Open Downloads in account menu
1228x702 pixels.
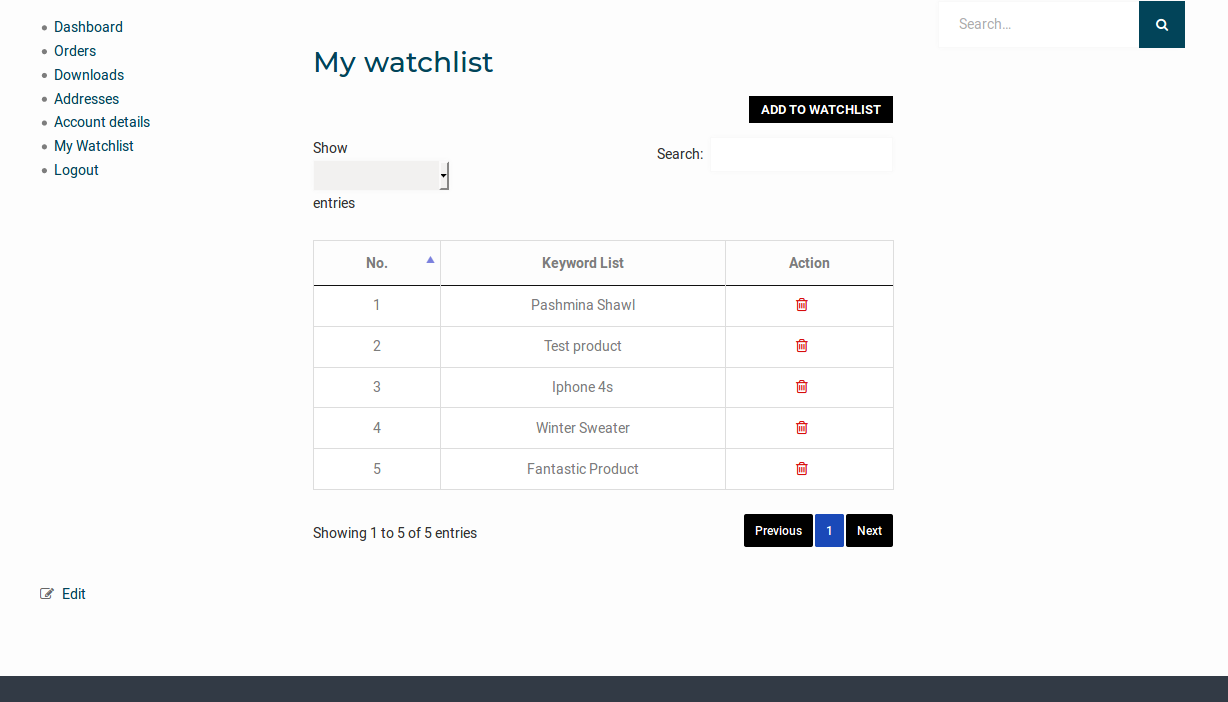click(89, 75)
